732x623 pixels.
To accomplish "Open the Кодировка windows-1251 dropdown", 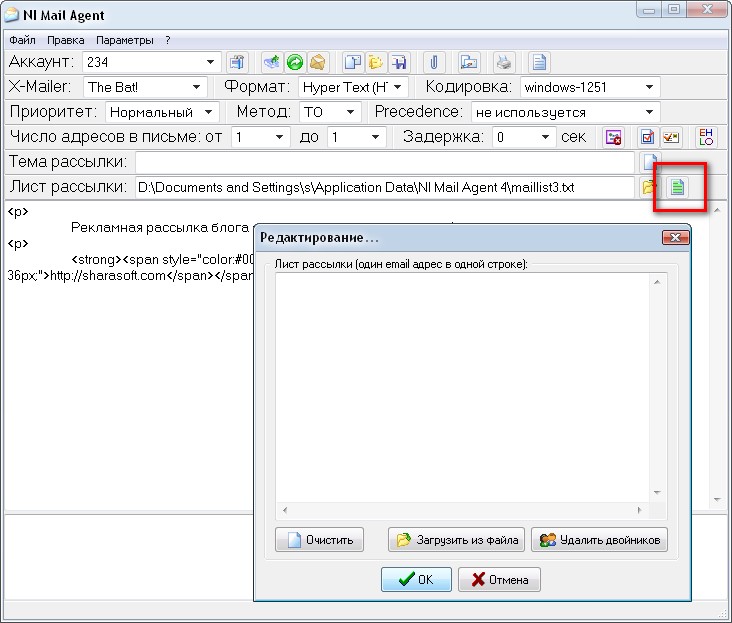I will tap(590, 87).
